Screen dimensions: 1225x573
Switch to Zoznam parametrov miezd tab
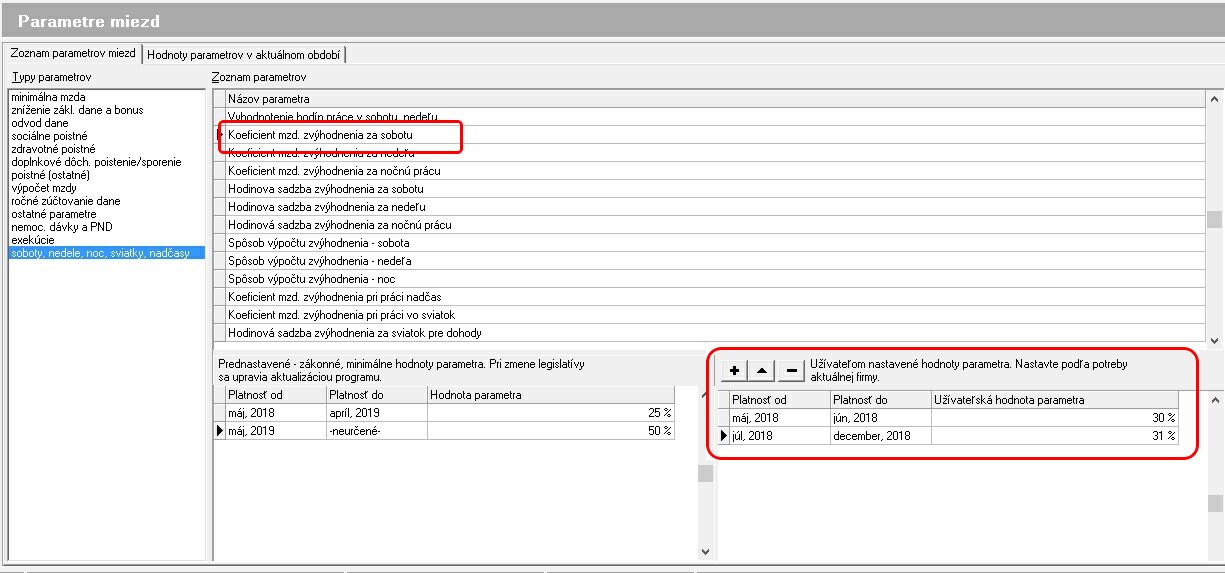point(71,54)
